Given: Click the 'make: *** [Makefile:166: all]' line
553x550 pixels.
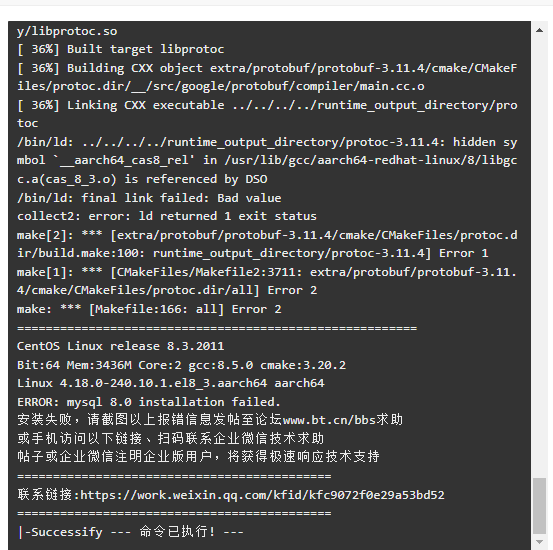Looking at the screenshot, I should click(149, 309).
